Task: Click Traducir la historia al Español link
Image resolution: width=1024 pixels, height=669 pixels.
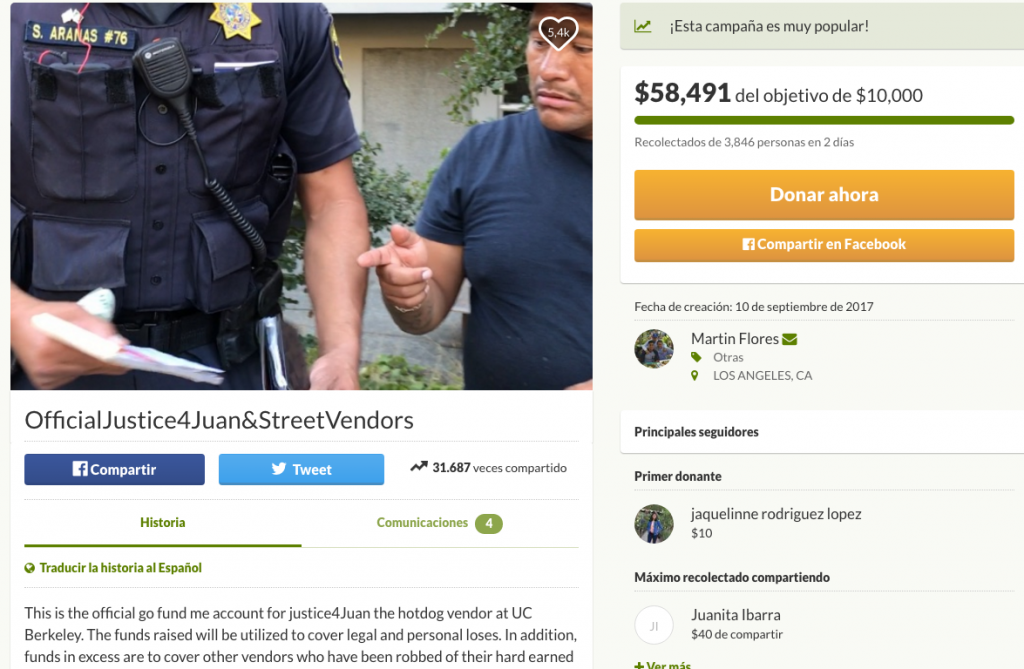Action: tap(120, 568)
